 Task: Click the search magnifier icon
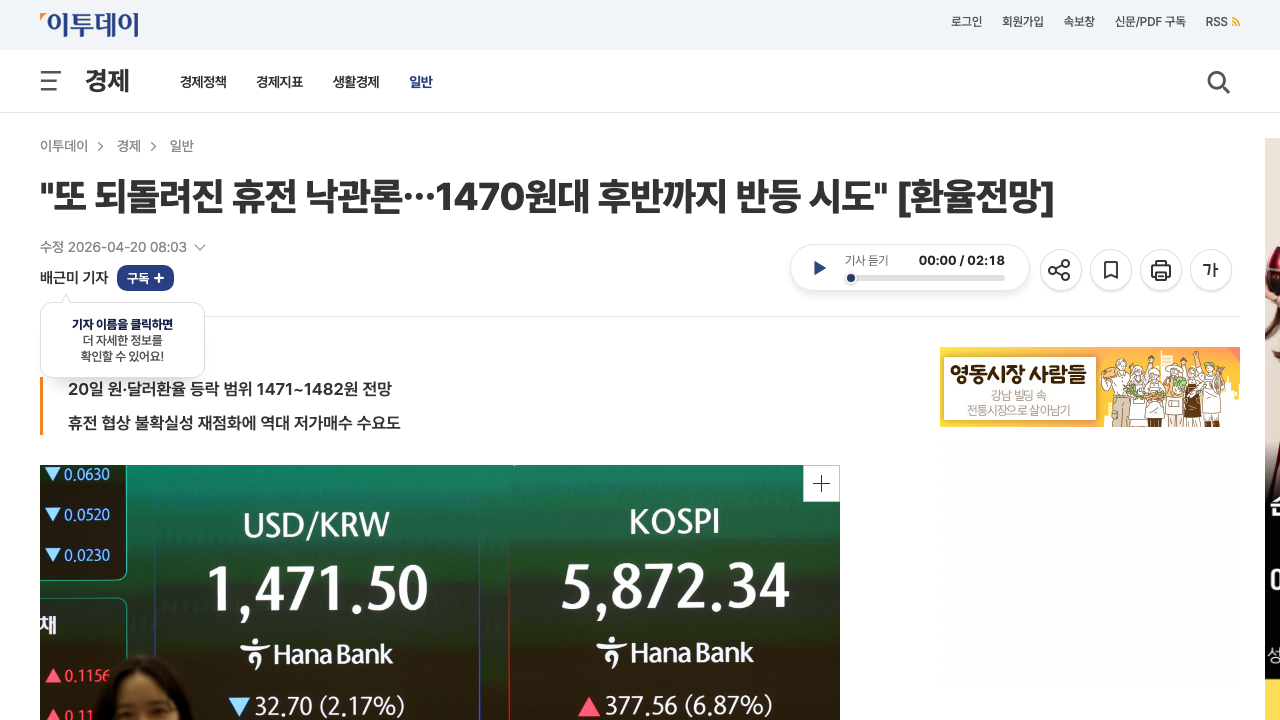click(1218, 82)
